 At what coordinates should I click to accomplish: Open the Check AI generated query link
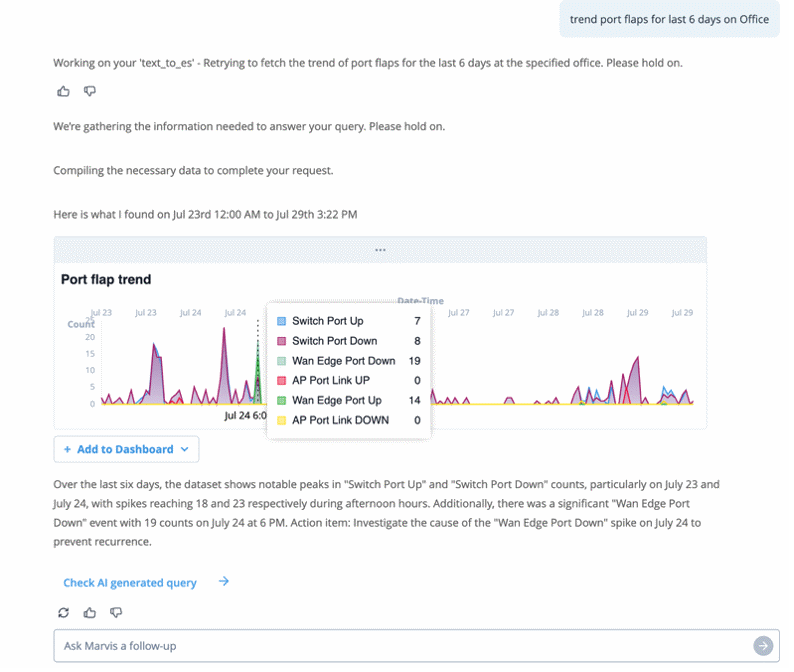(130, 582)
